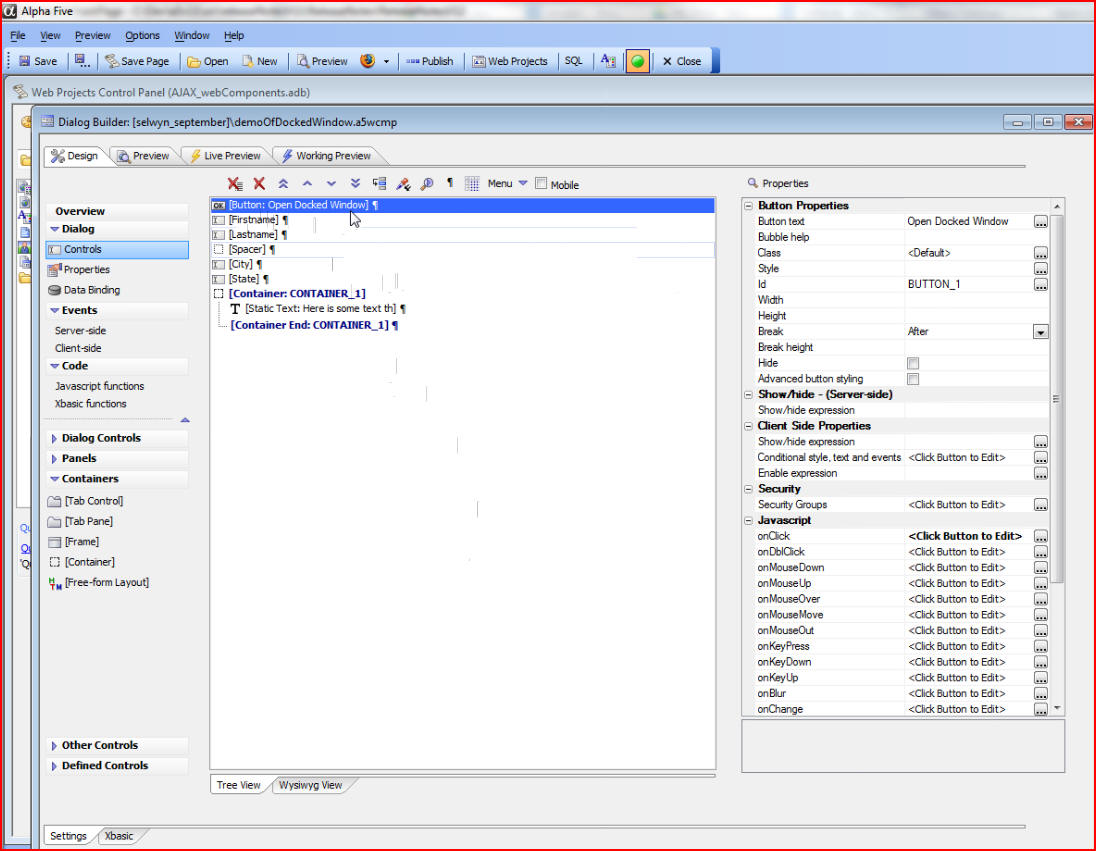Viewport: 1096px width, 851px height.
Task: Collapse the Javascript properties section
Action: tap(749, 520)
